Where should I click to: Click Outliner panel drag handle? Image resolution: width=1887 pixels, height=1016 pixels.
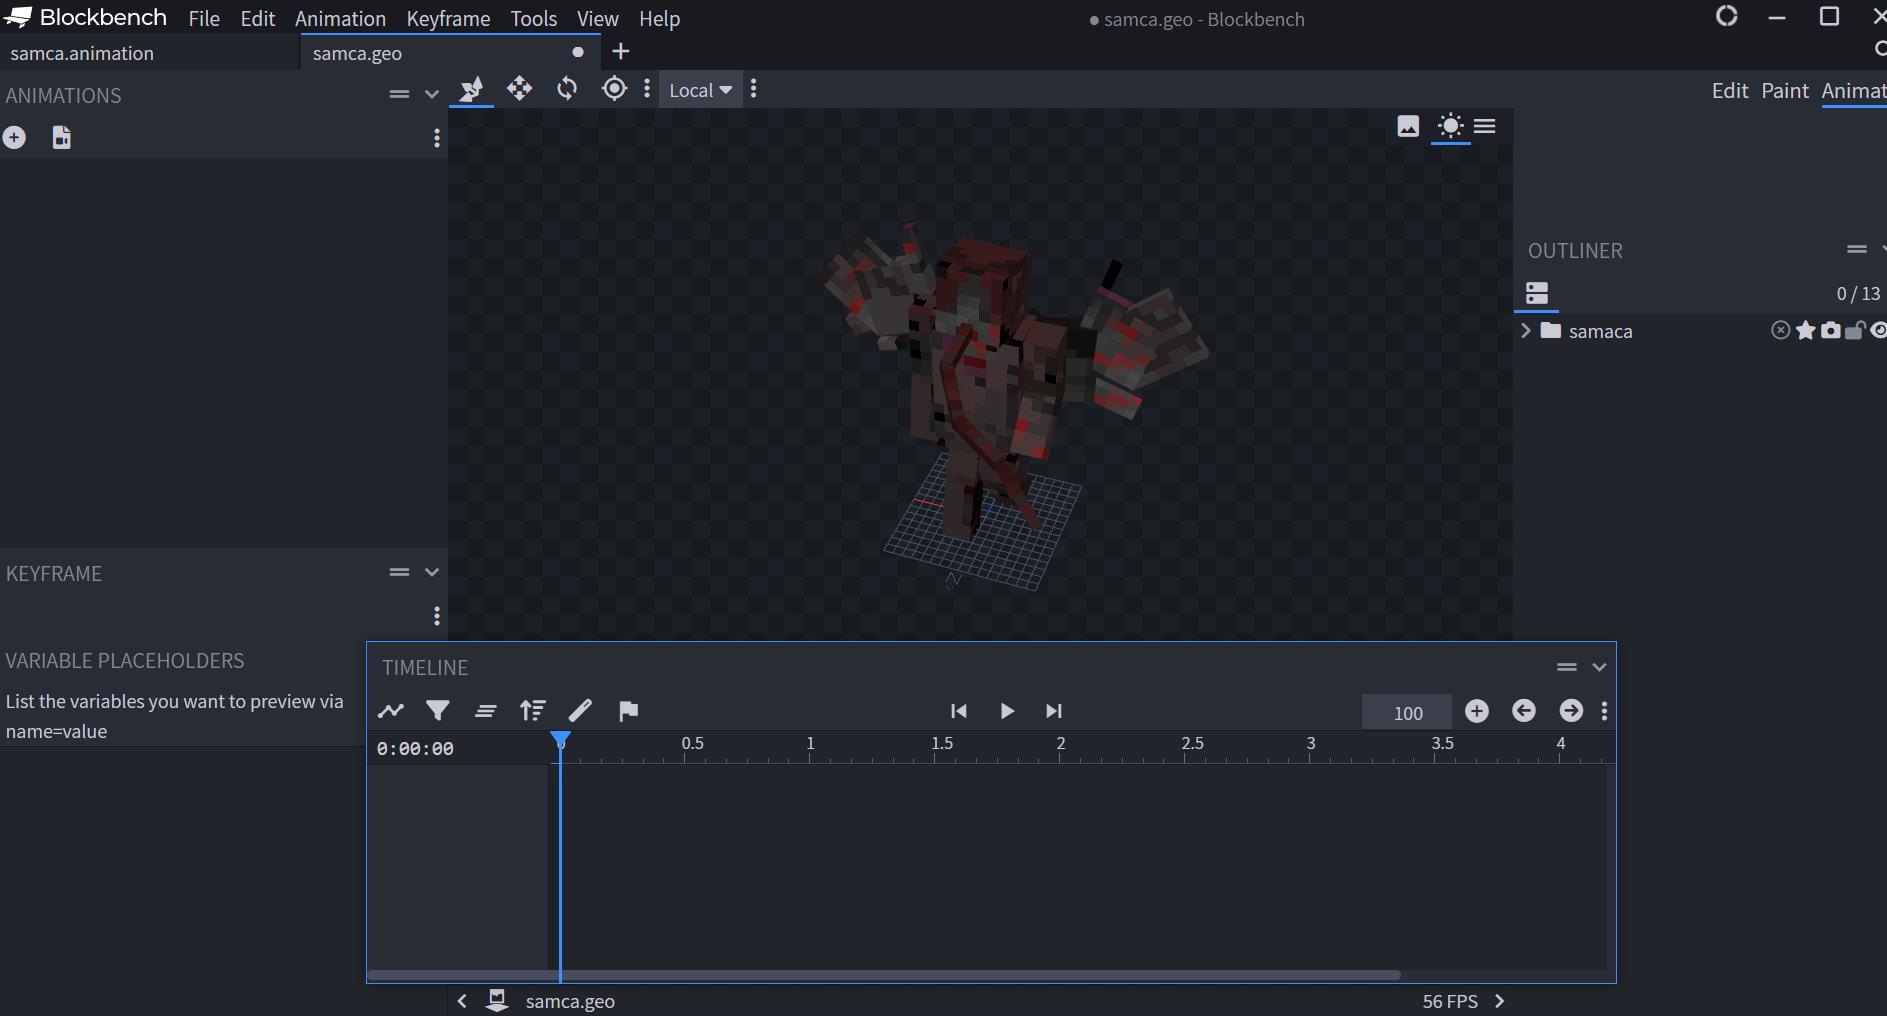click(x=1857, y=249)
